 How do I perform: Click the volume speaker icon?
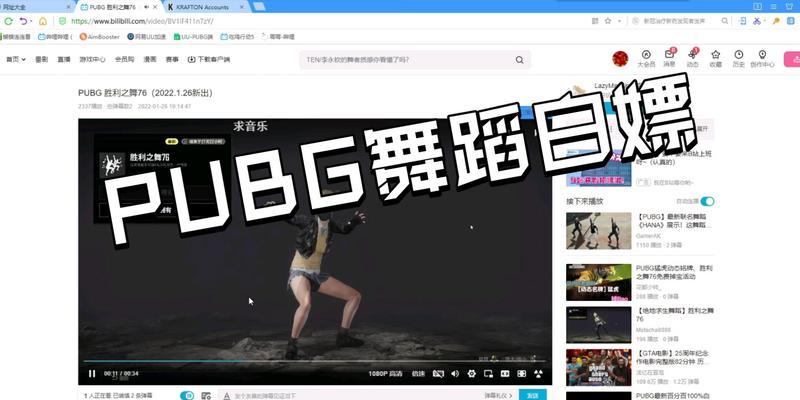click(455, 374)
